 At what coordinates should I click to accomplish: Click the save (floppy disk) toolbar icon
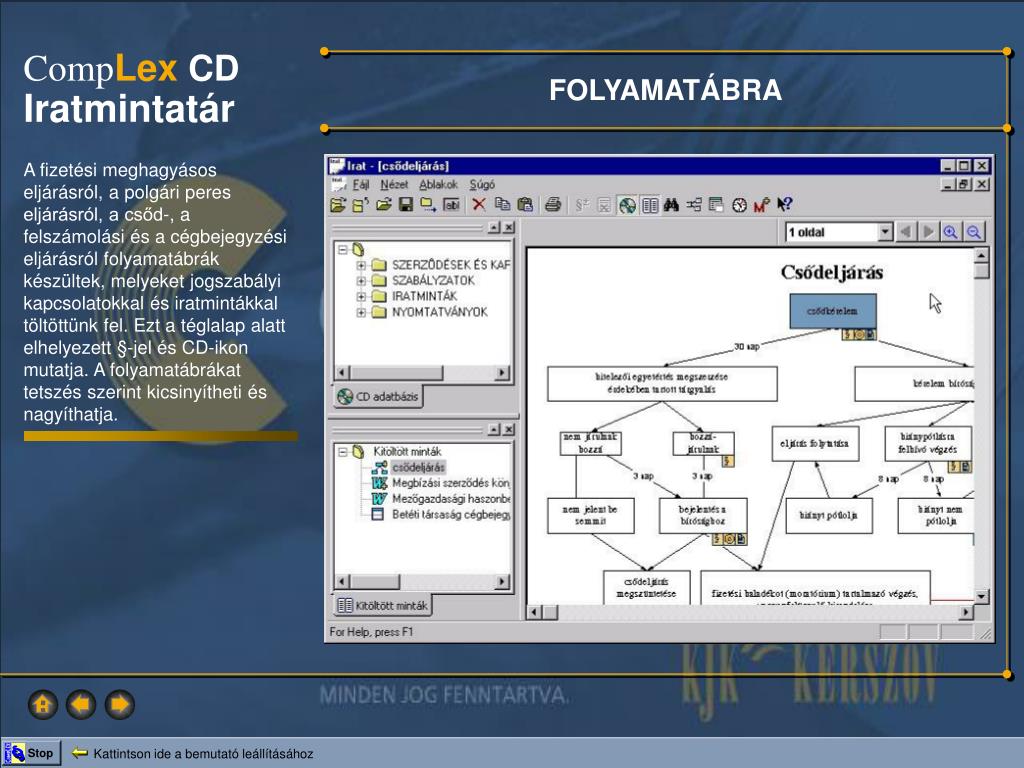(406, 205)
